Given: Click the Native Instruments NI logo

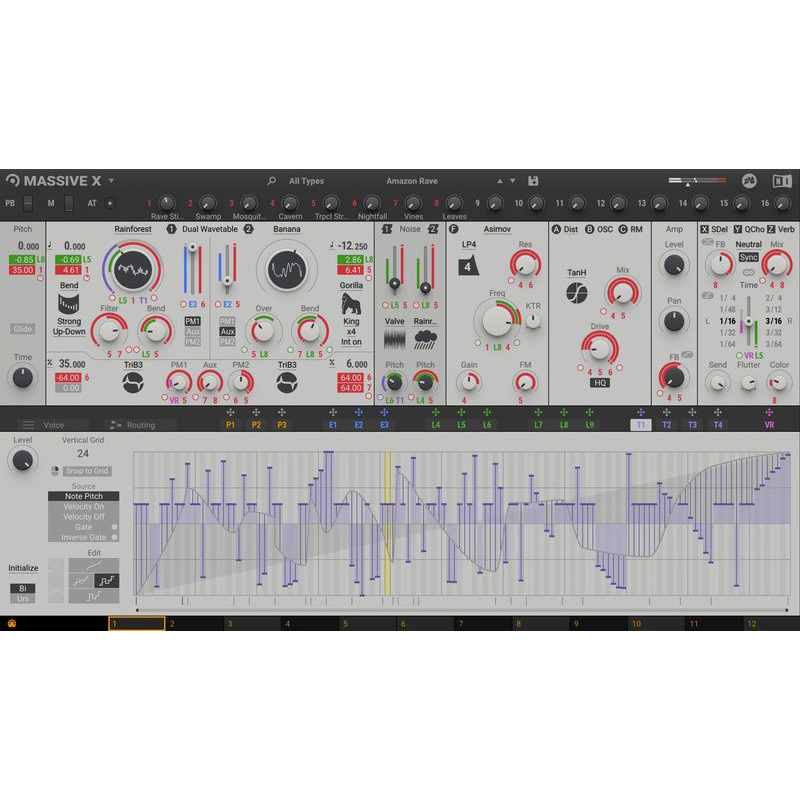Looking at the screenshot, I should (x=782, y=181).
